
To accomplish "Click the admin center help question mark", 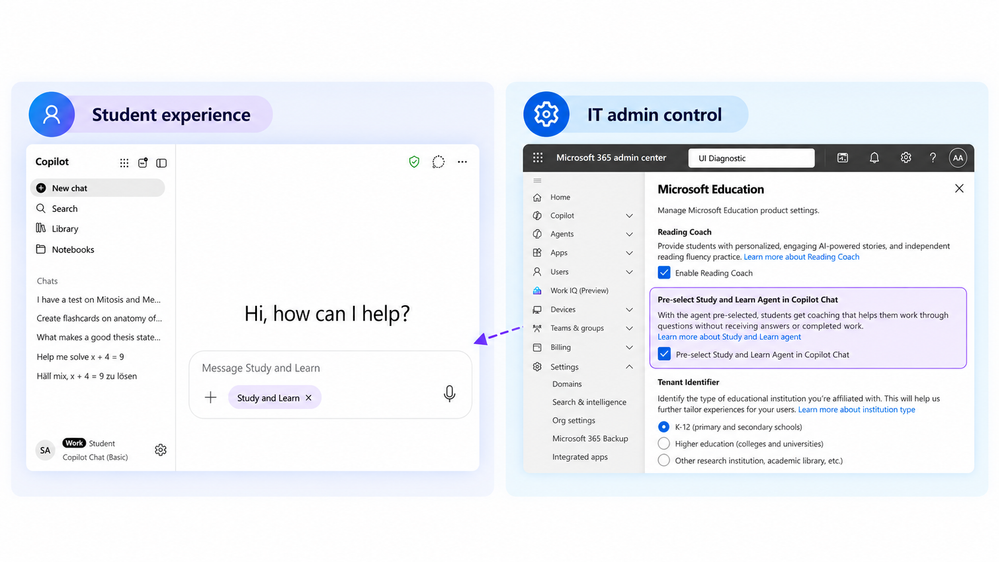I will point(933,158).
